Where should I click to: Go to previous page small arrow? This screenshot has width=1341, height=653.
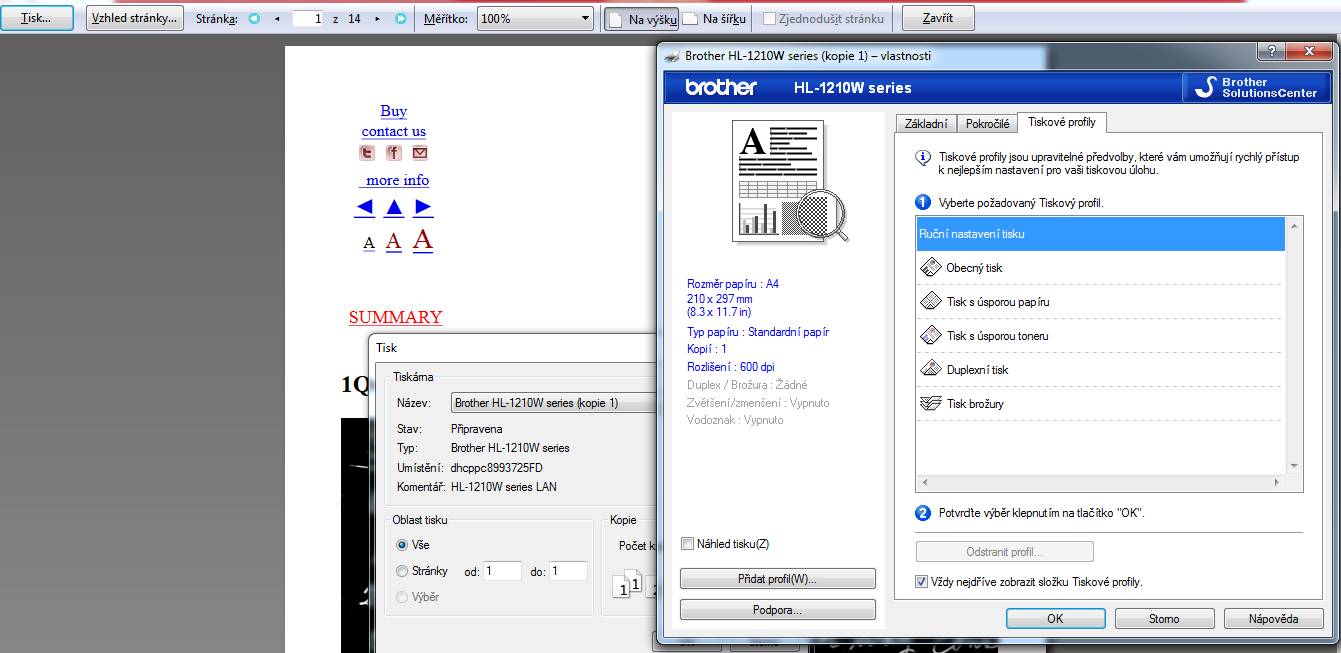(x=277, y=18)
